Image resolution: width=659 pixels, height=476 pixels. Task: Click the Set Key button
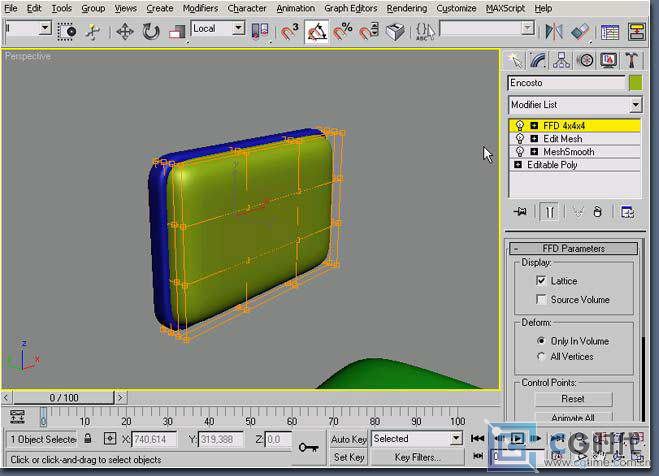click(348, 457)
